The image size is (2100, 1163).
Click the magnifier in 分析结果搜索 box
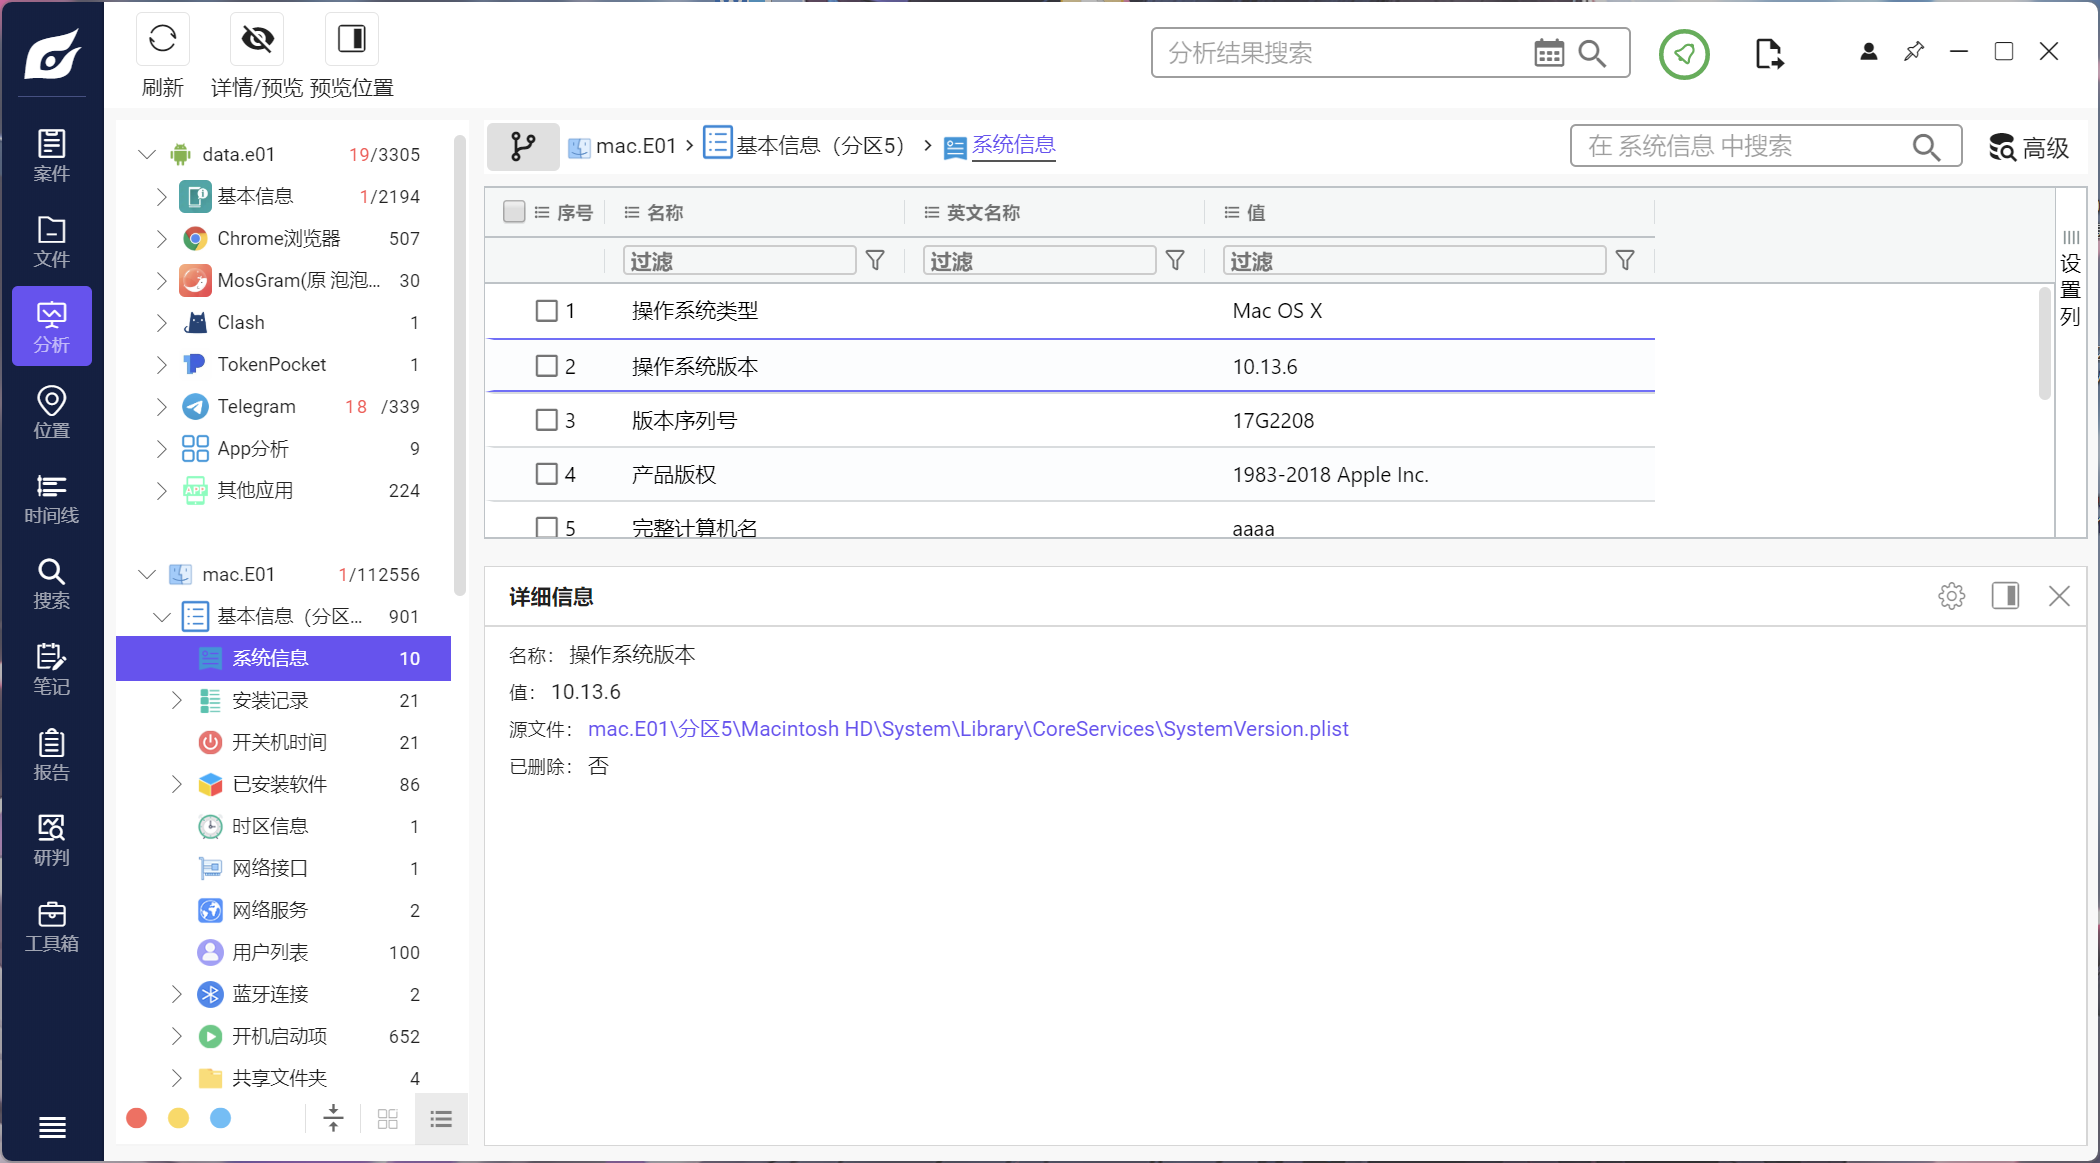click(x=1592, y=53)
